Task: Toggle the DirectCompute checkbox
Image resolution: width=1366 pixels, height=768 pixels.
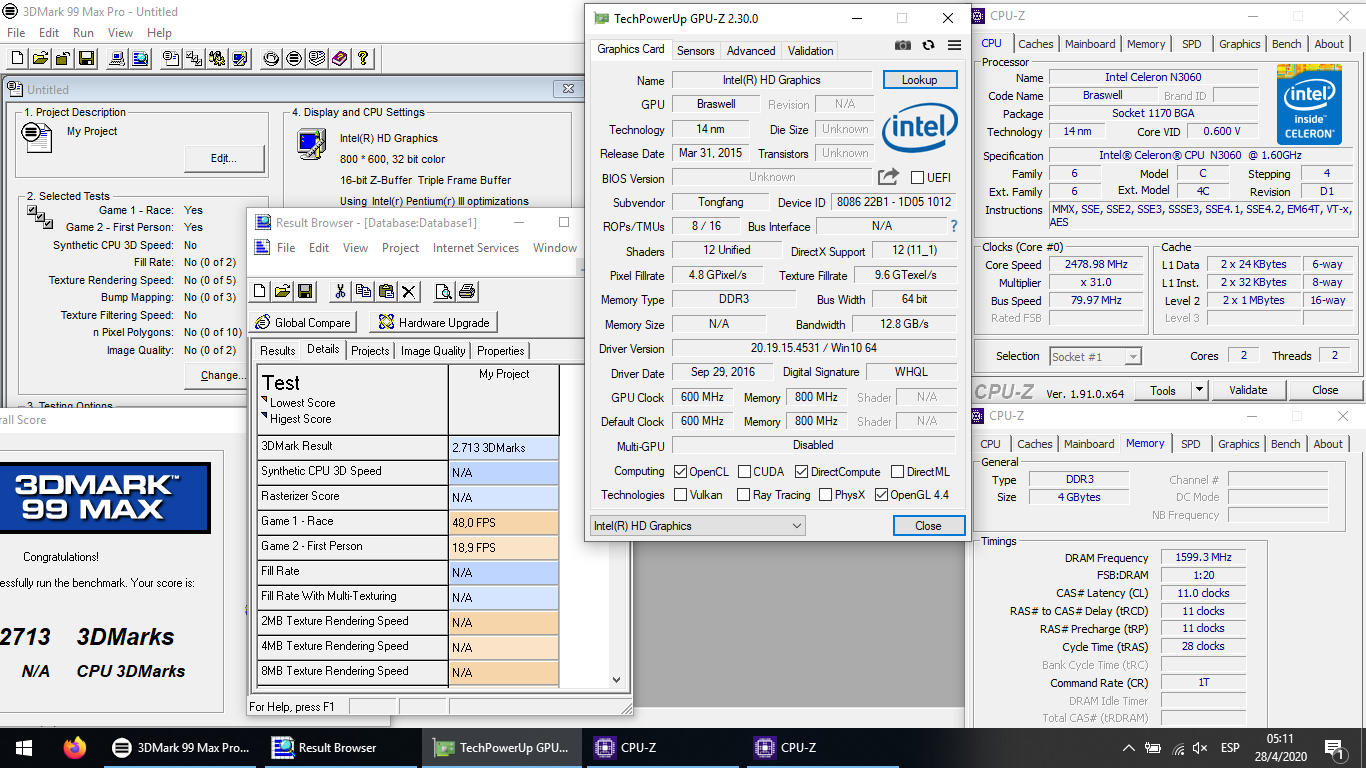Action: (x=801, y=472)
